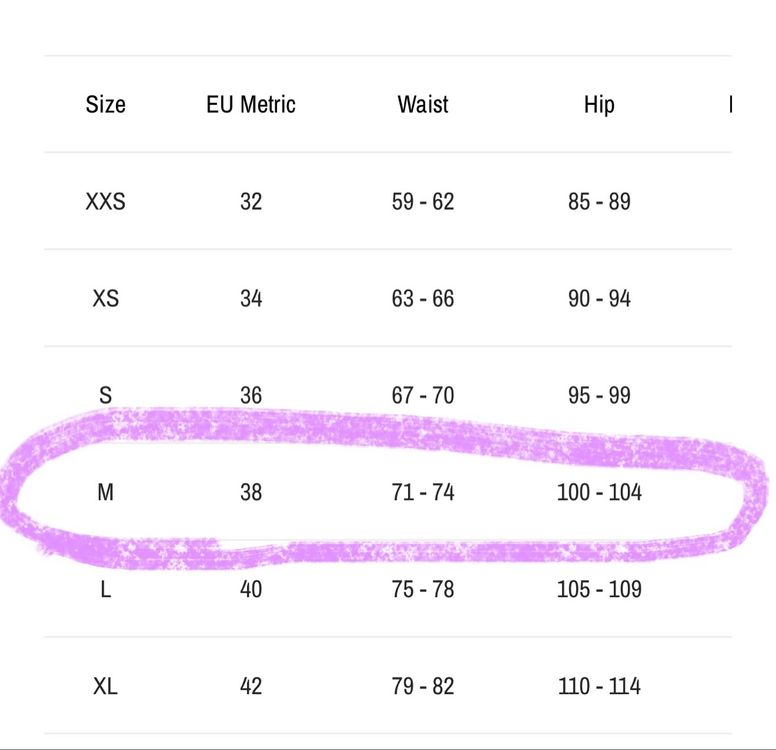Click waist range 59 - 62
Screen dimensions: 776x750
pos(423,201)
